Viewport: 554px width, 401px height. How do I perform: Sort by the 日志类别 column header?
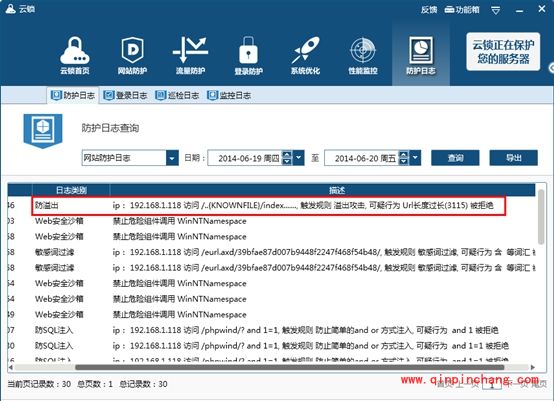click(x=71, y=190)
